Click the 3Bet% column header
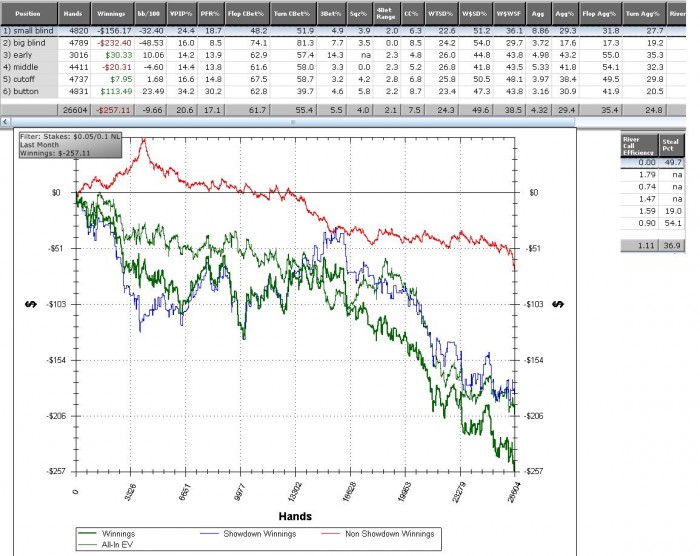 coord(331,14)
